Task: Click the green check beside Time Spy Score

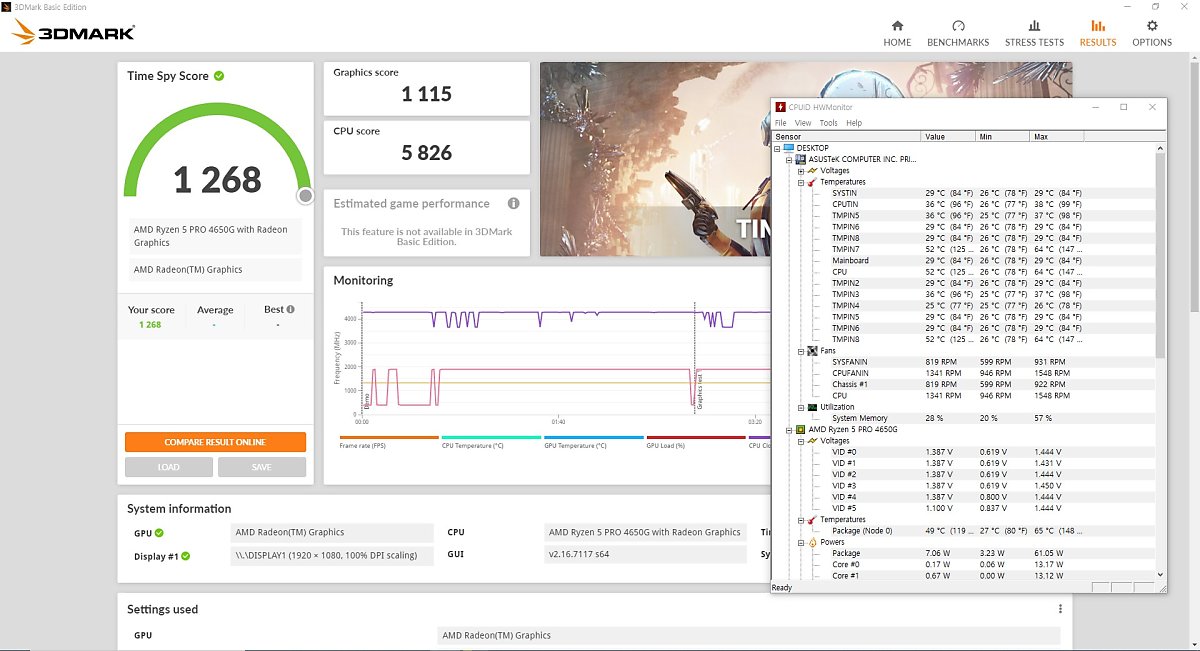Action: (219, 76)
